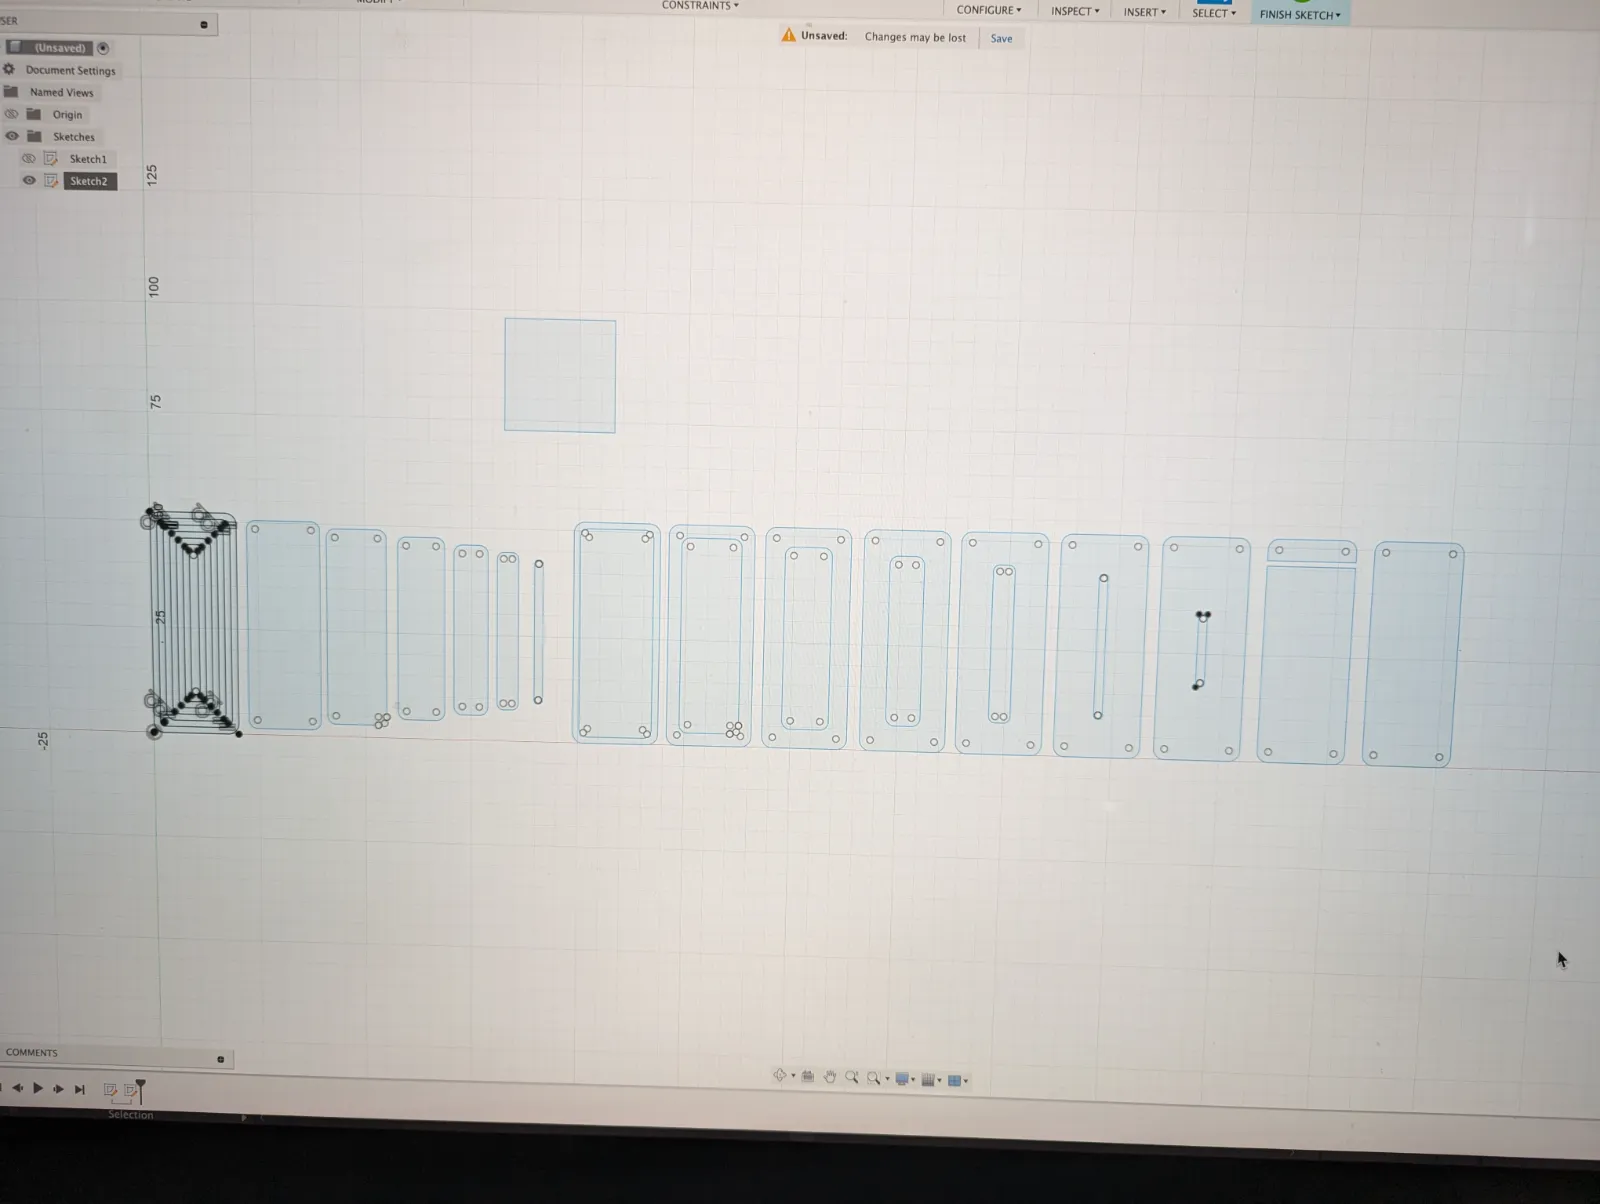Screen dimensions: 1600x1204
Task: Select Document Settings in browser
Action: (70, 70)
